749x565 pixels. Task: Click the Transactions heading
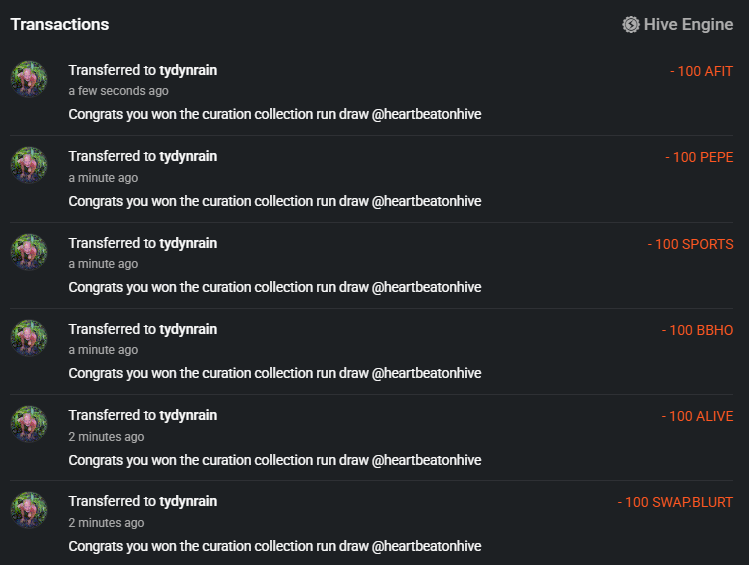[x=60, y=24]
